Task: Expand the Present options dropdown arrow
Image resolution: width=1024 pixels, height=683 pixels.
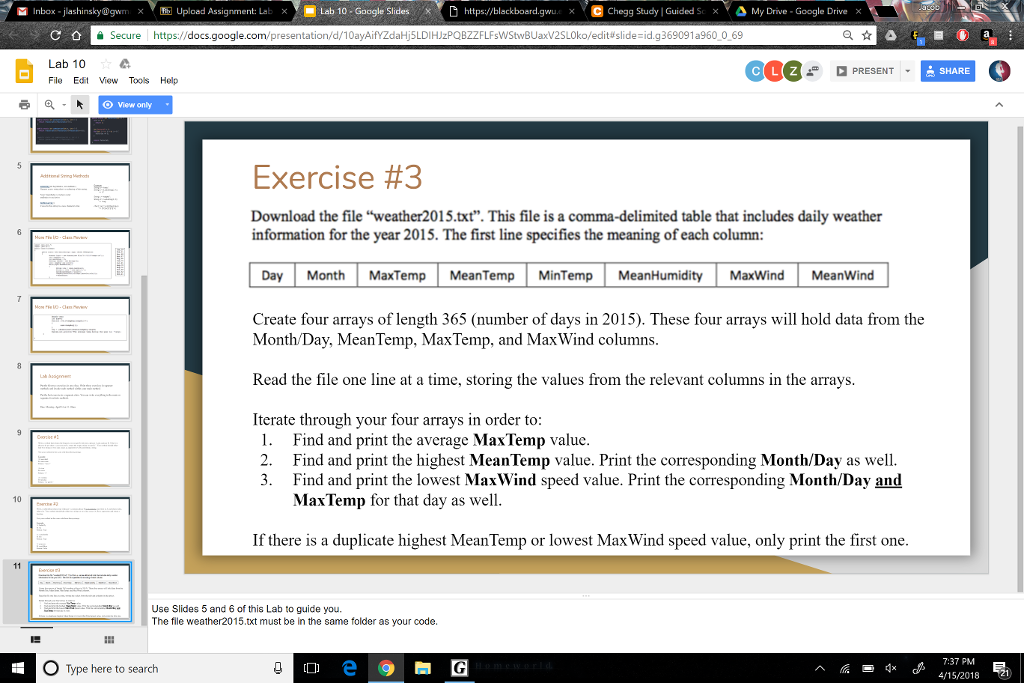Action: tap(906, 71)
